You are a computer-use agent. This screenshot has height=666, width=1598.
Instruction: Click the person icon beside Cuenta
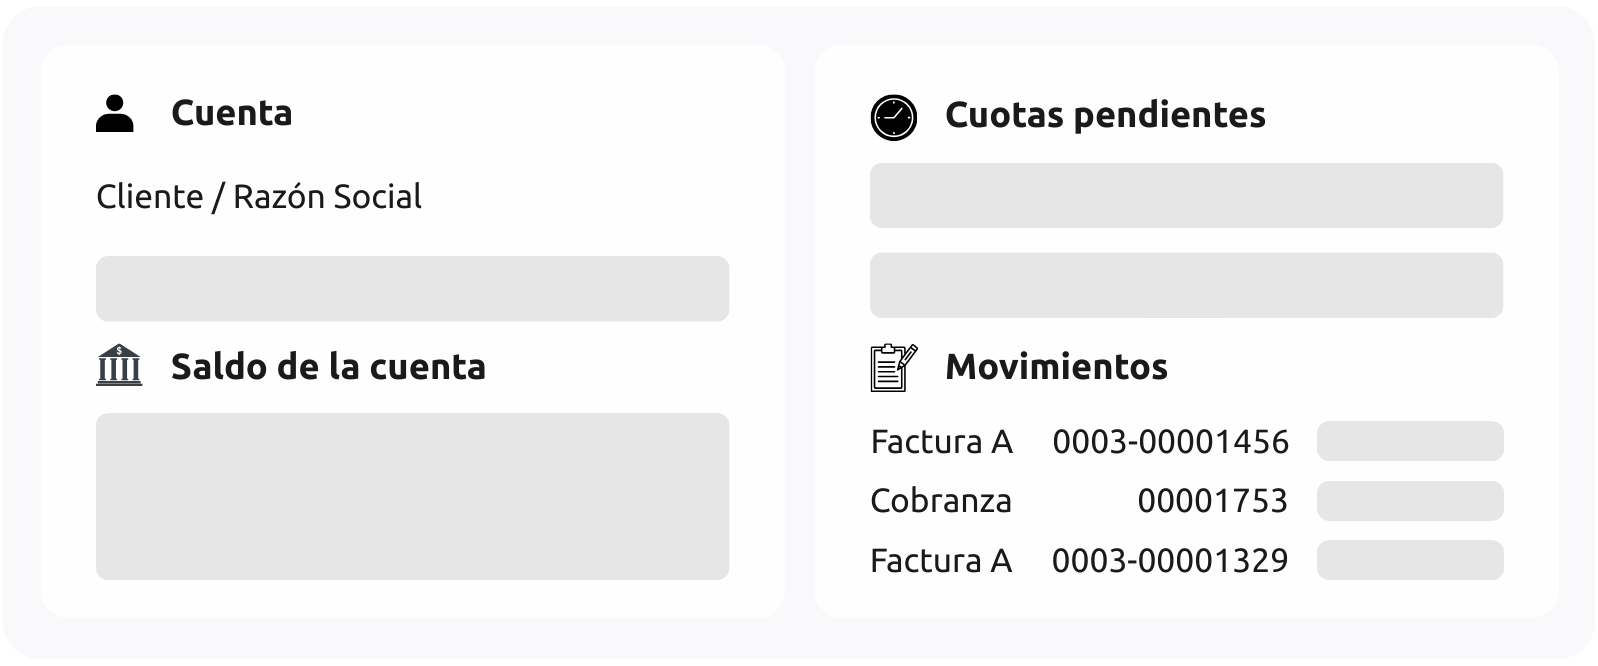115,114
